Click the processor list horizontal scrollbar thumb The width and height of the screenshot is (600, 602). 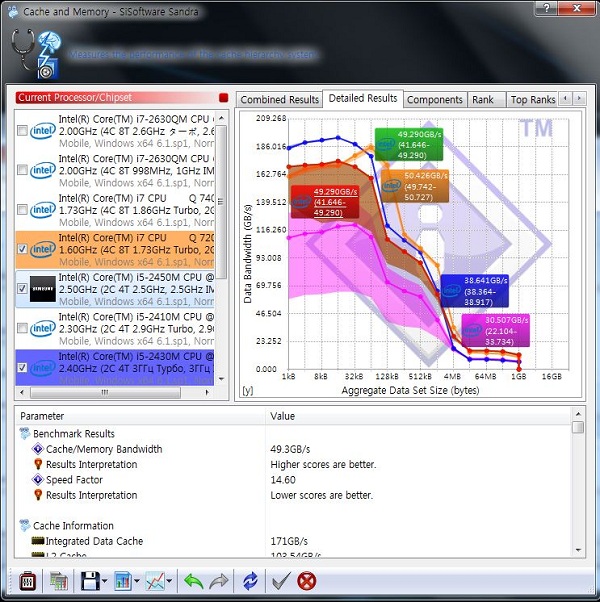[x=105, y=392]
